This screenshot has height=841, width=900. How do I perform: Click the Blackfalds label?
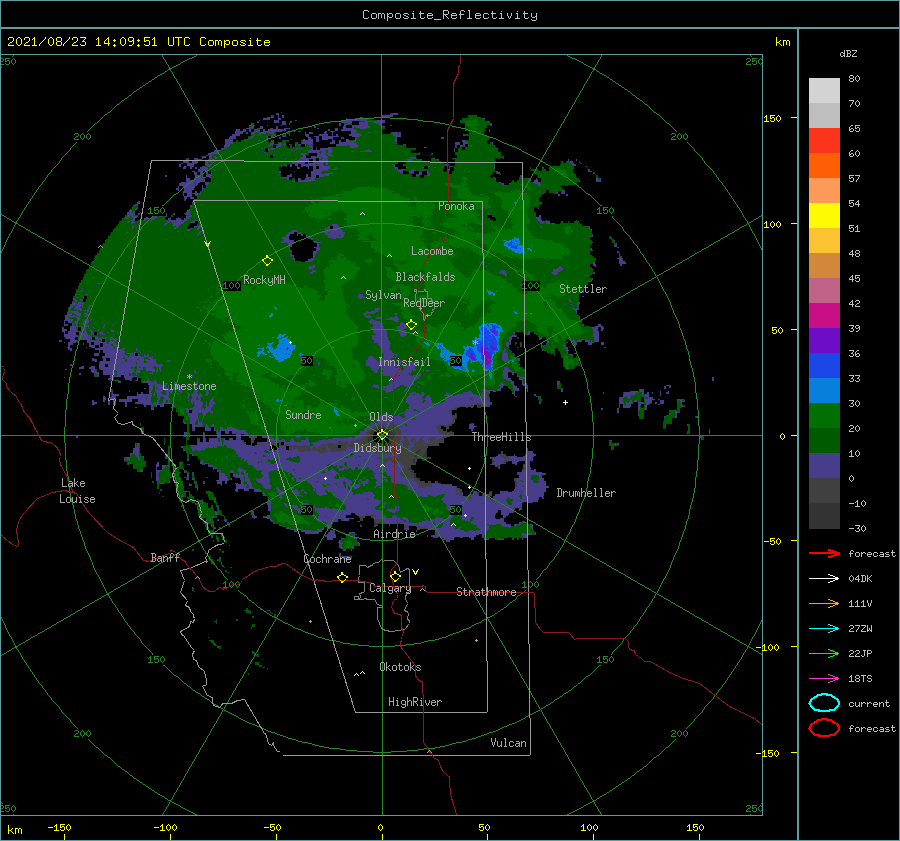pyautogui.click(x=425, y=277)
